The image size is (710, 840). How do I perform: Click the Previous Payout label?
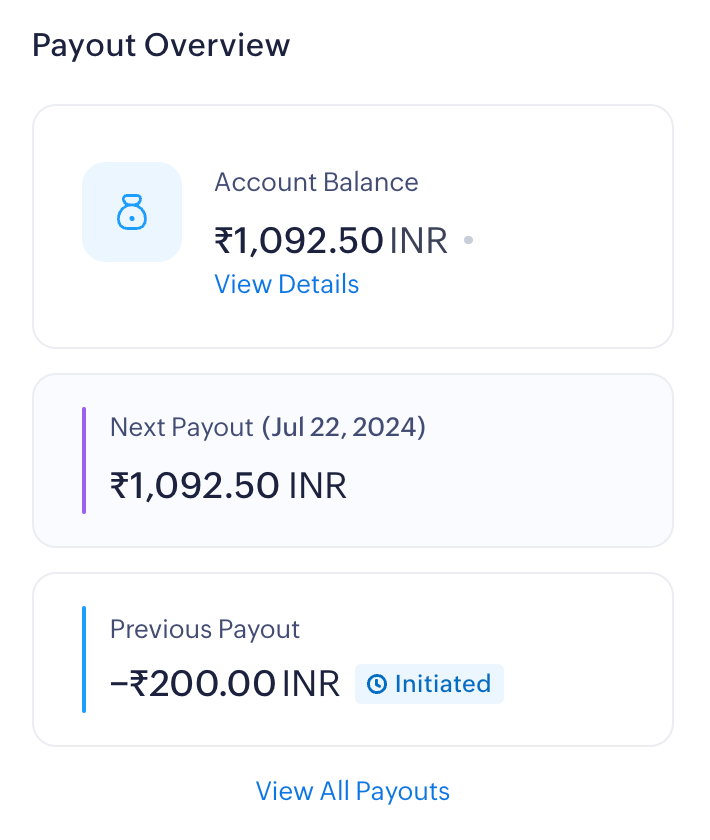point(205,629)
